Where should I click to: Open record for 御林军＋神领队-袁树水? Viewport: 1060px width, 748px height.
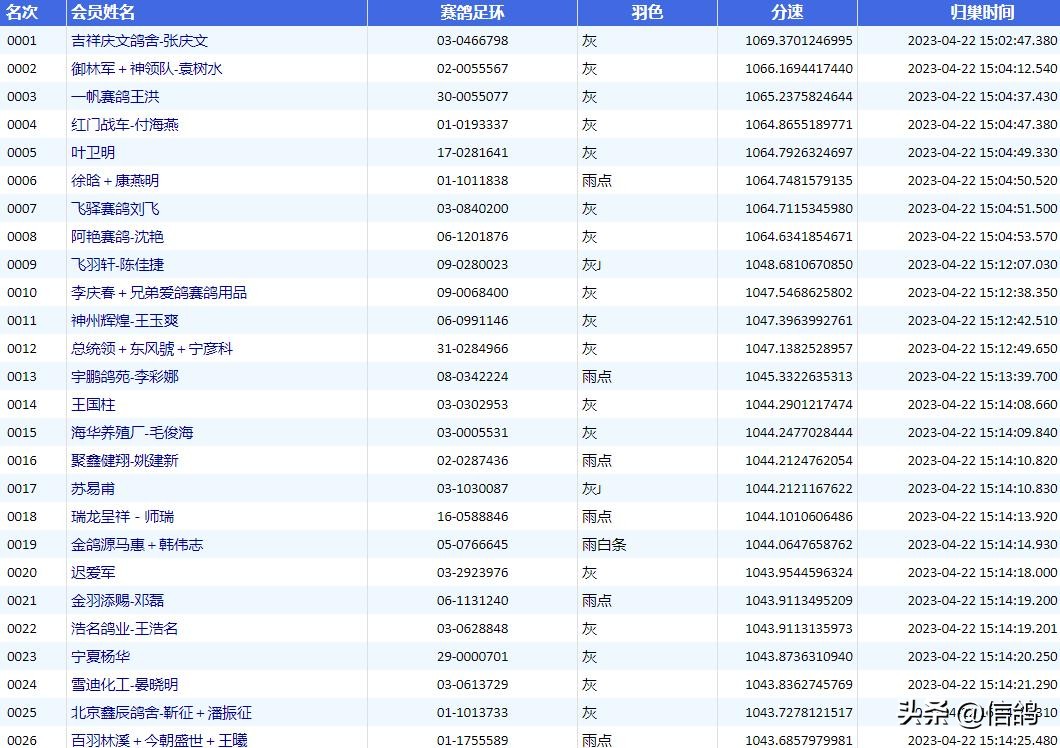tap(132, 68)
